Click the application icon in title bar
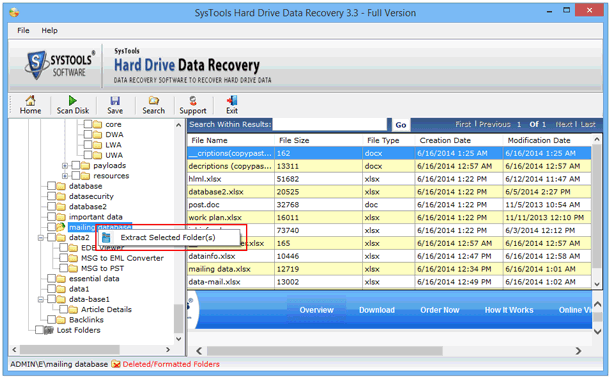Image resolution: width=611 pixels, height=378 pixels. point(14,12)
